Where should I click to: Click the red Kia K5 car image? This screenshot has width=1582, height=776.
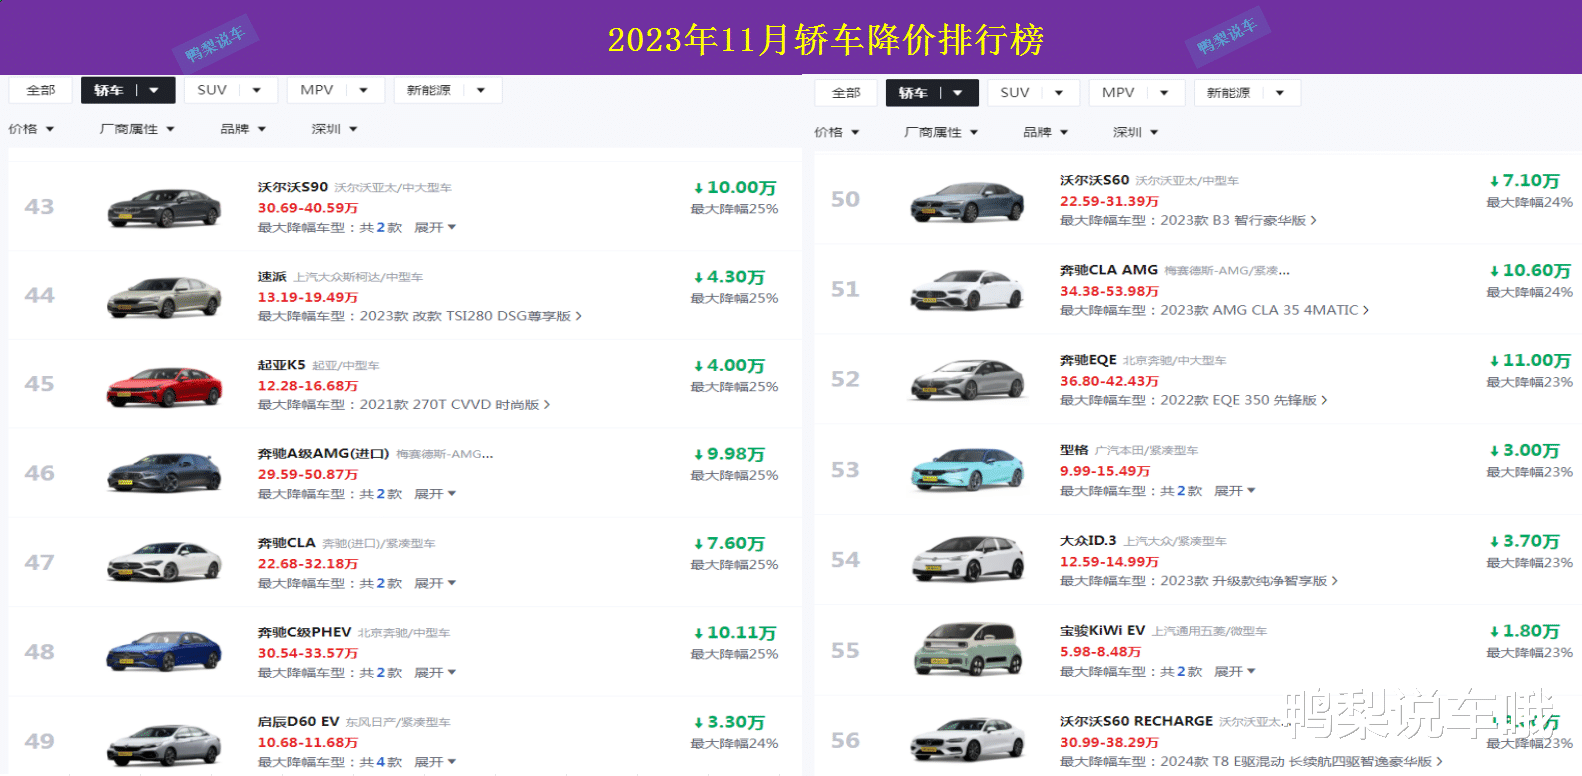coord(164,386)
